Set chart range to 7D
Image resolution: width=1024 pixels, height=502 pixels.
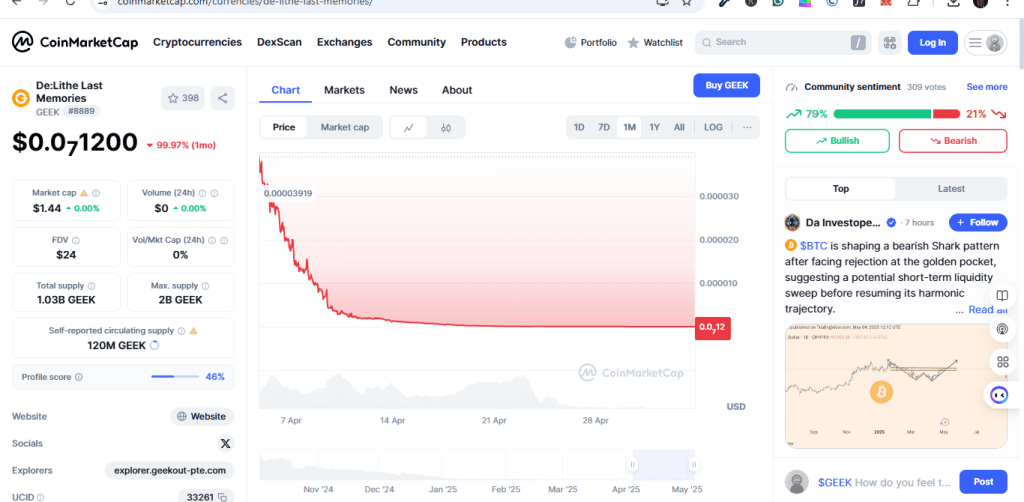pyautogui.click(x=603, y=127)
